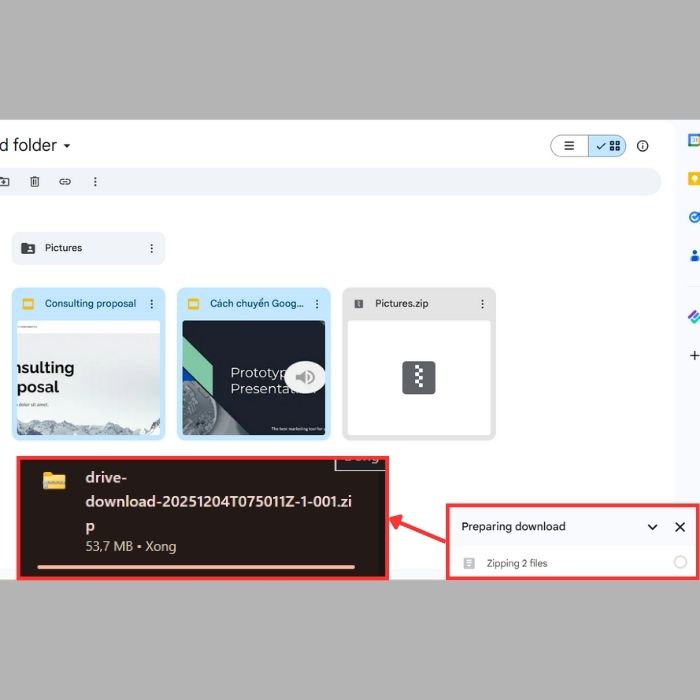700x700 pixels.
Task: Click the Consulting proposal file name
Action: (x=90, y=304)
